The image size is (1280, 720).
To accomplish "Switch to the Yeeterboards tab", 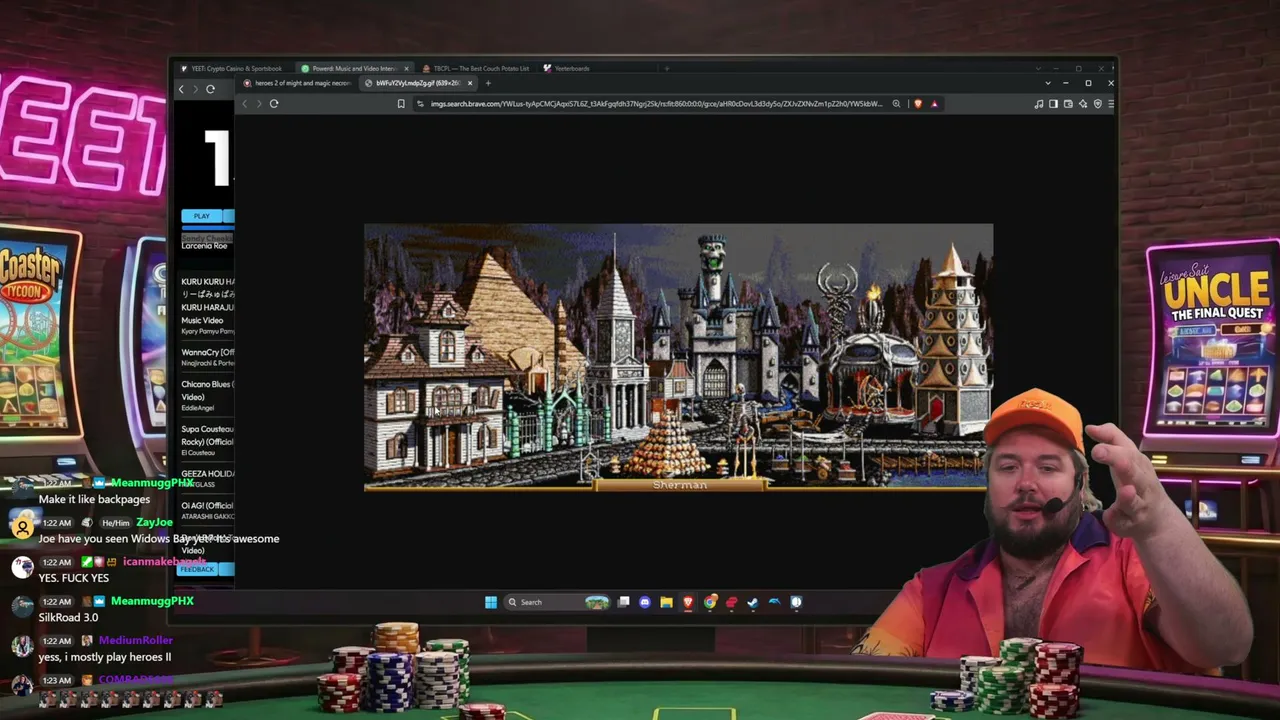I will pos(568,68).
